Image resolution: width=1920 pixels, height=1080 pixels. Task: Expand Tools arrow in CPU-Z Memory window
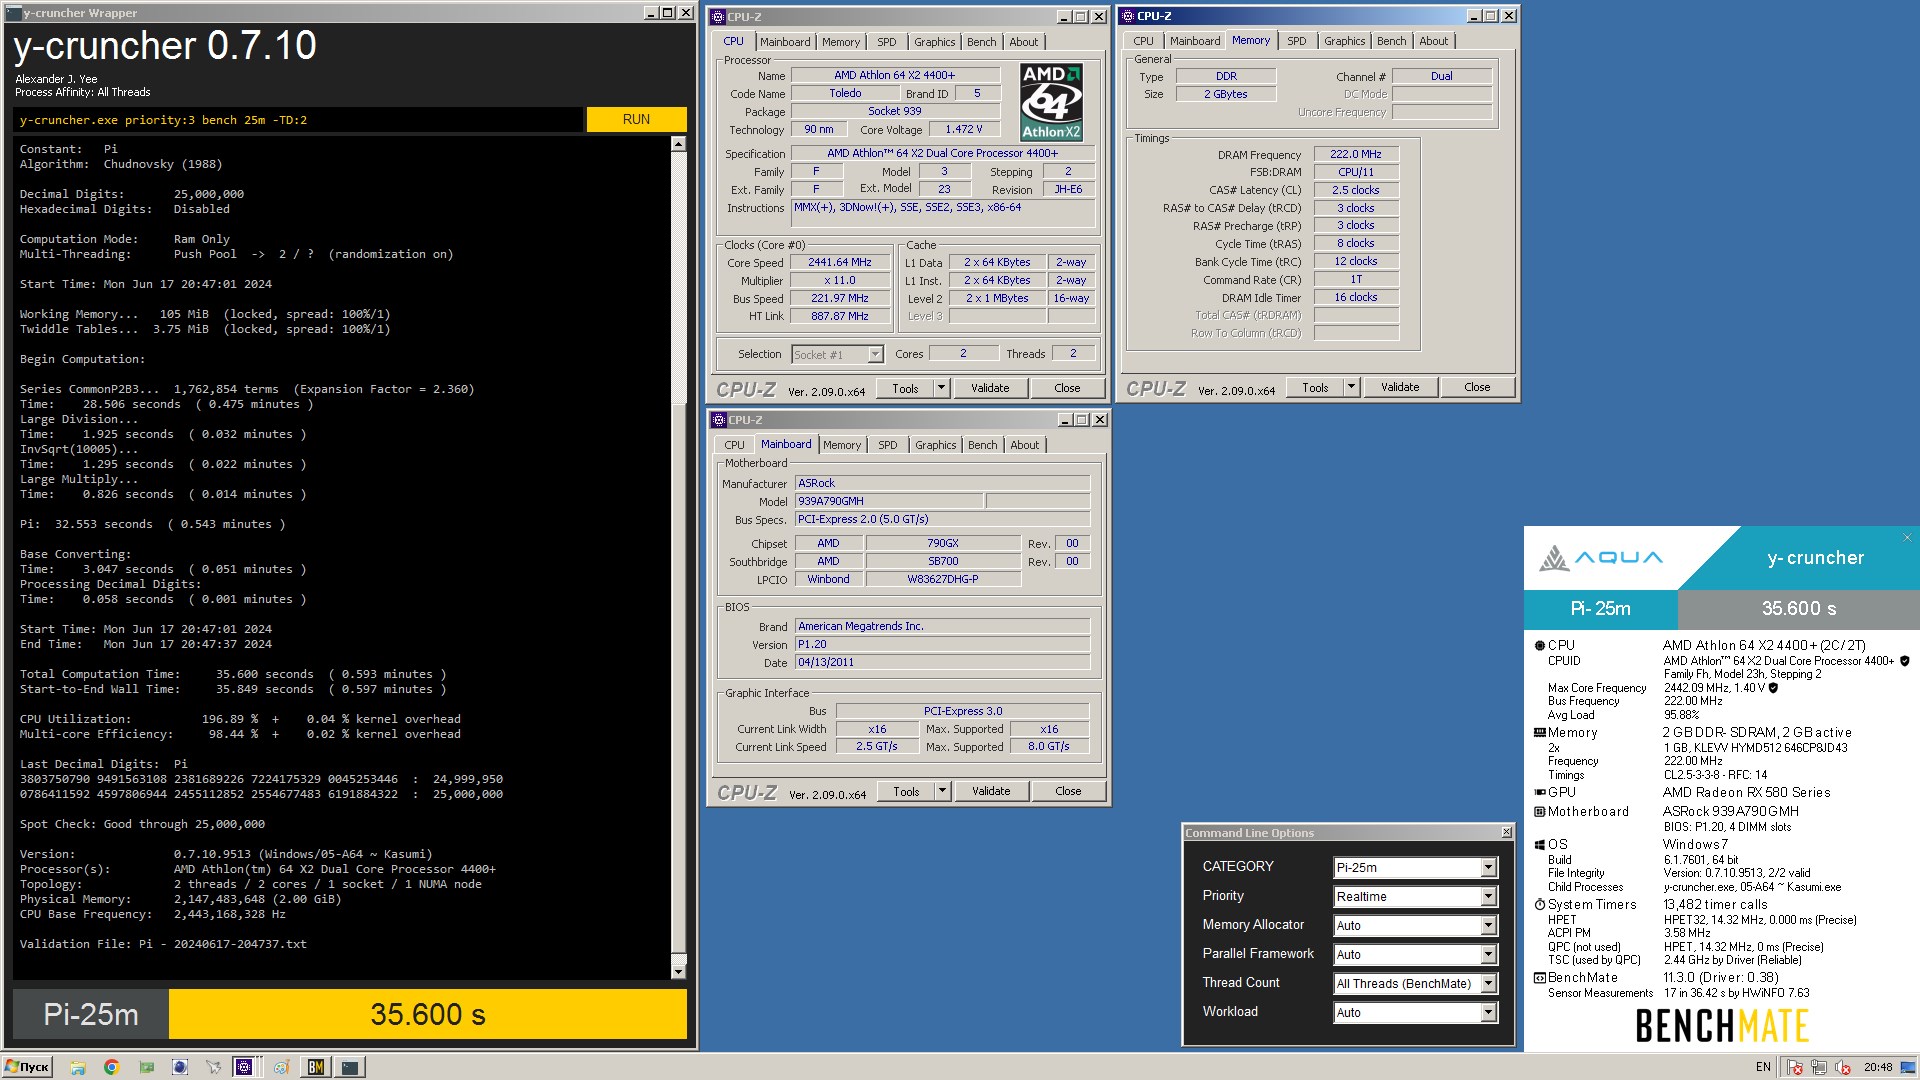pos(1351,387)
